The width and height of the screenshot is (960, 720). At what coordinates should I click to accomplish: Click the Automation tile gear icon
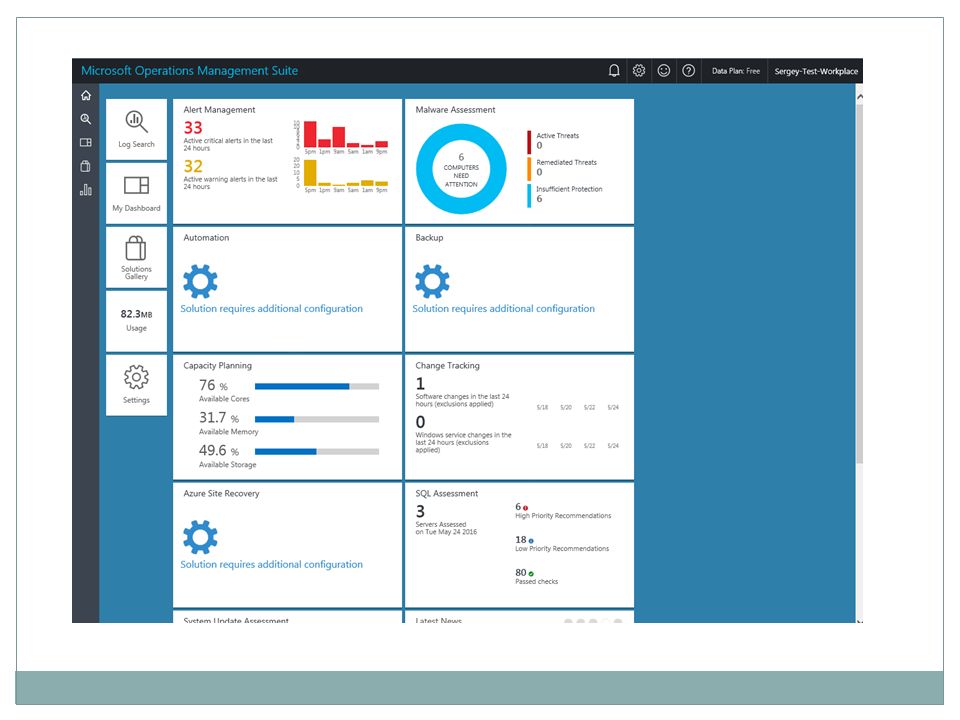pyautogui.click(x=200, y=282)
